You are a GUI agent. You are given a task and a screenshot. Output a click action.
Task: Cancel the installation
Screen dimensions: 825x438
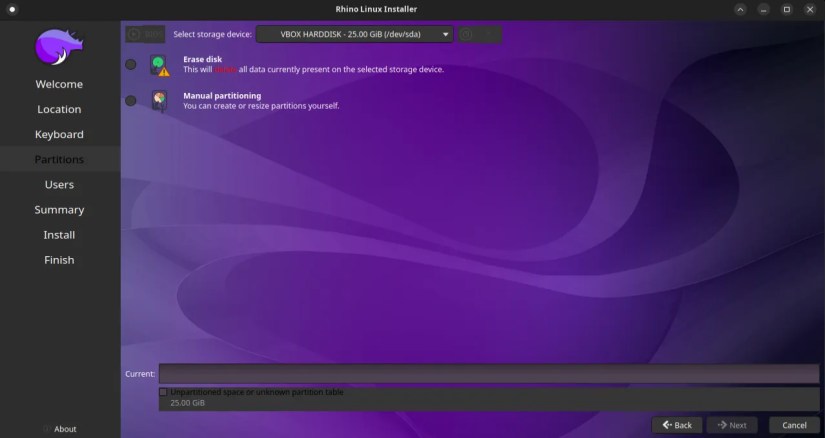tap(794, 425)
